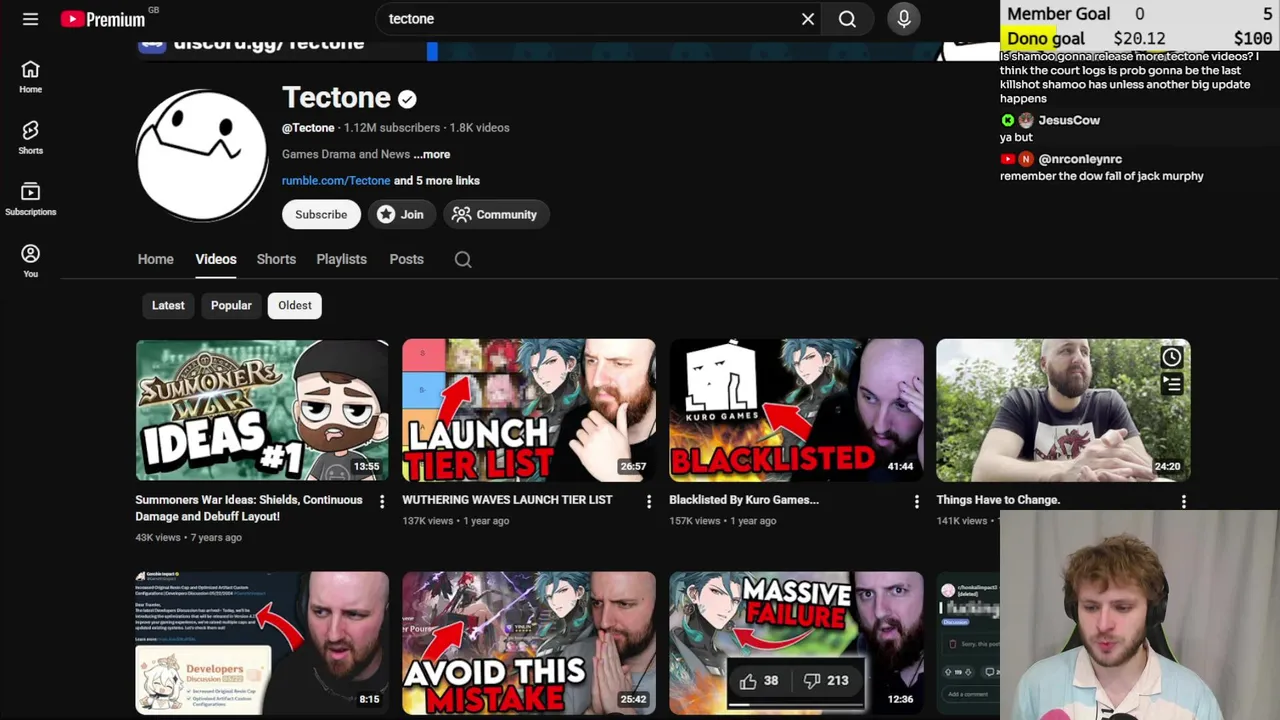Image resolution: width=1280 pixels, height=720 pixels.
Task: Switch to the channel Home tab
Action: click(155, 259)
